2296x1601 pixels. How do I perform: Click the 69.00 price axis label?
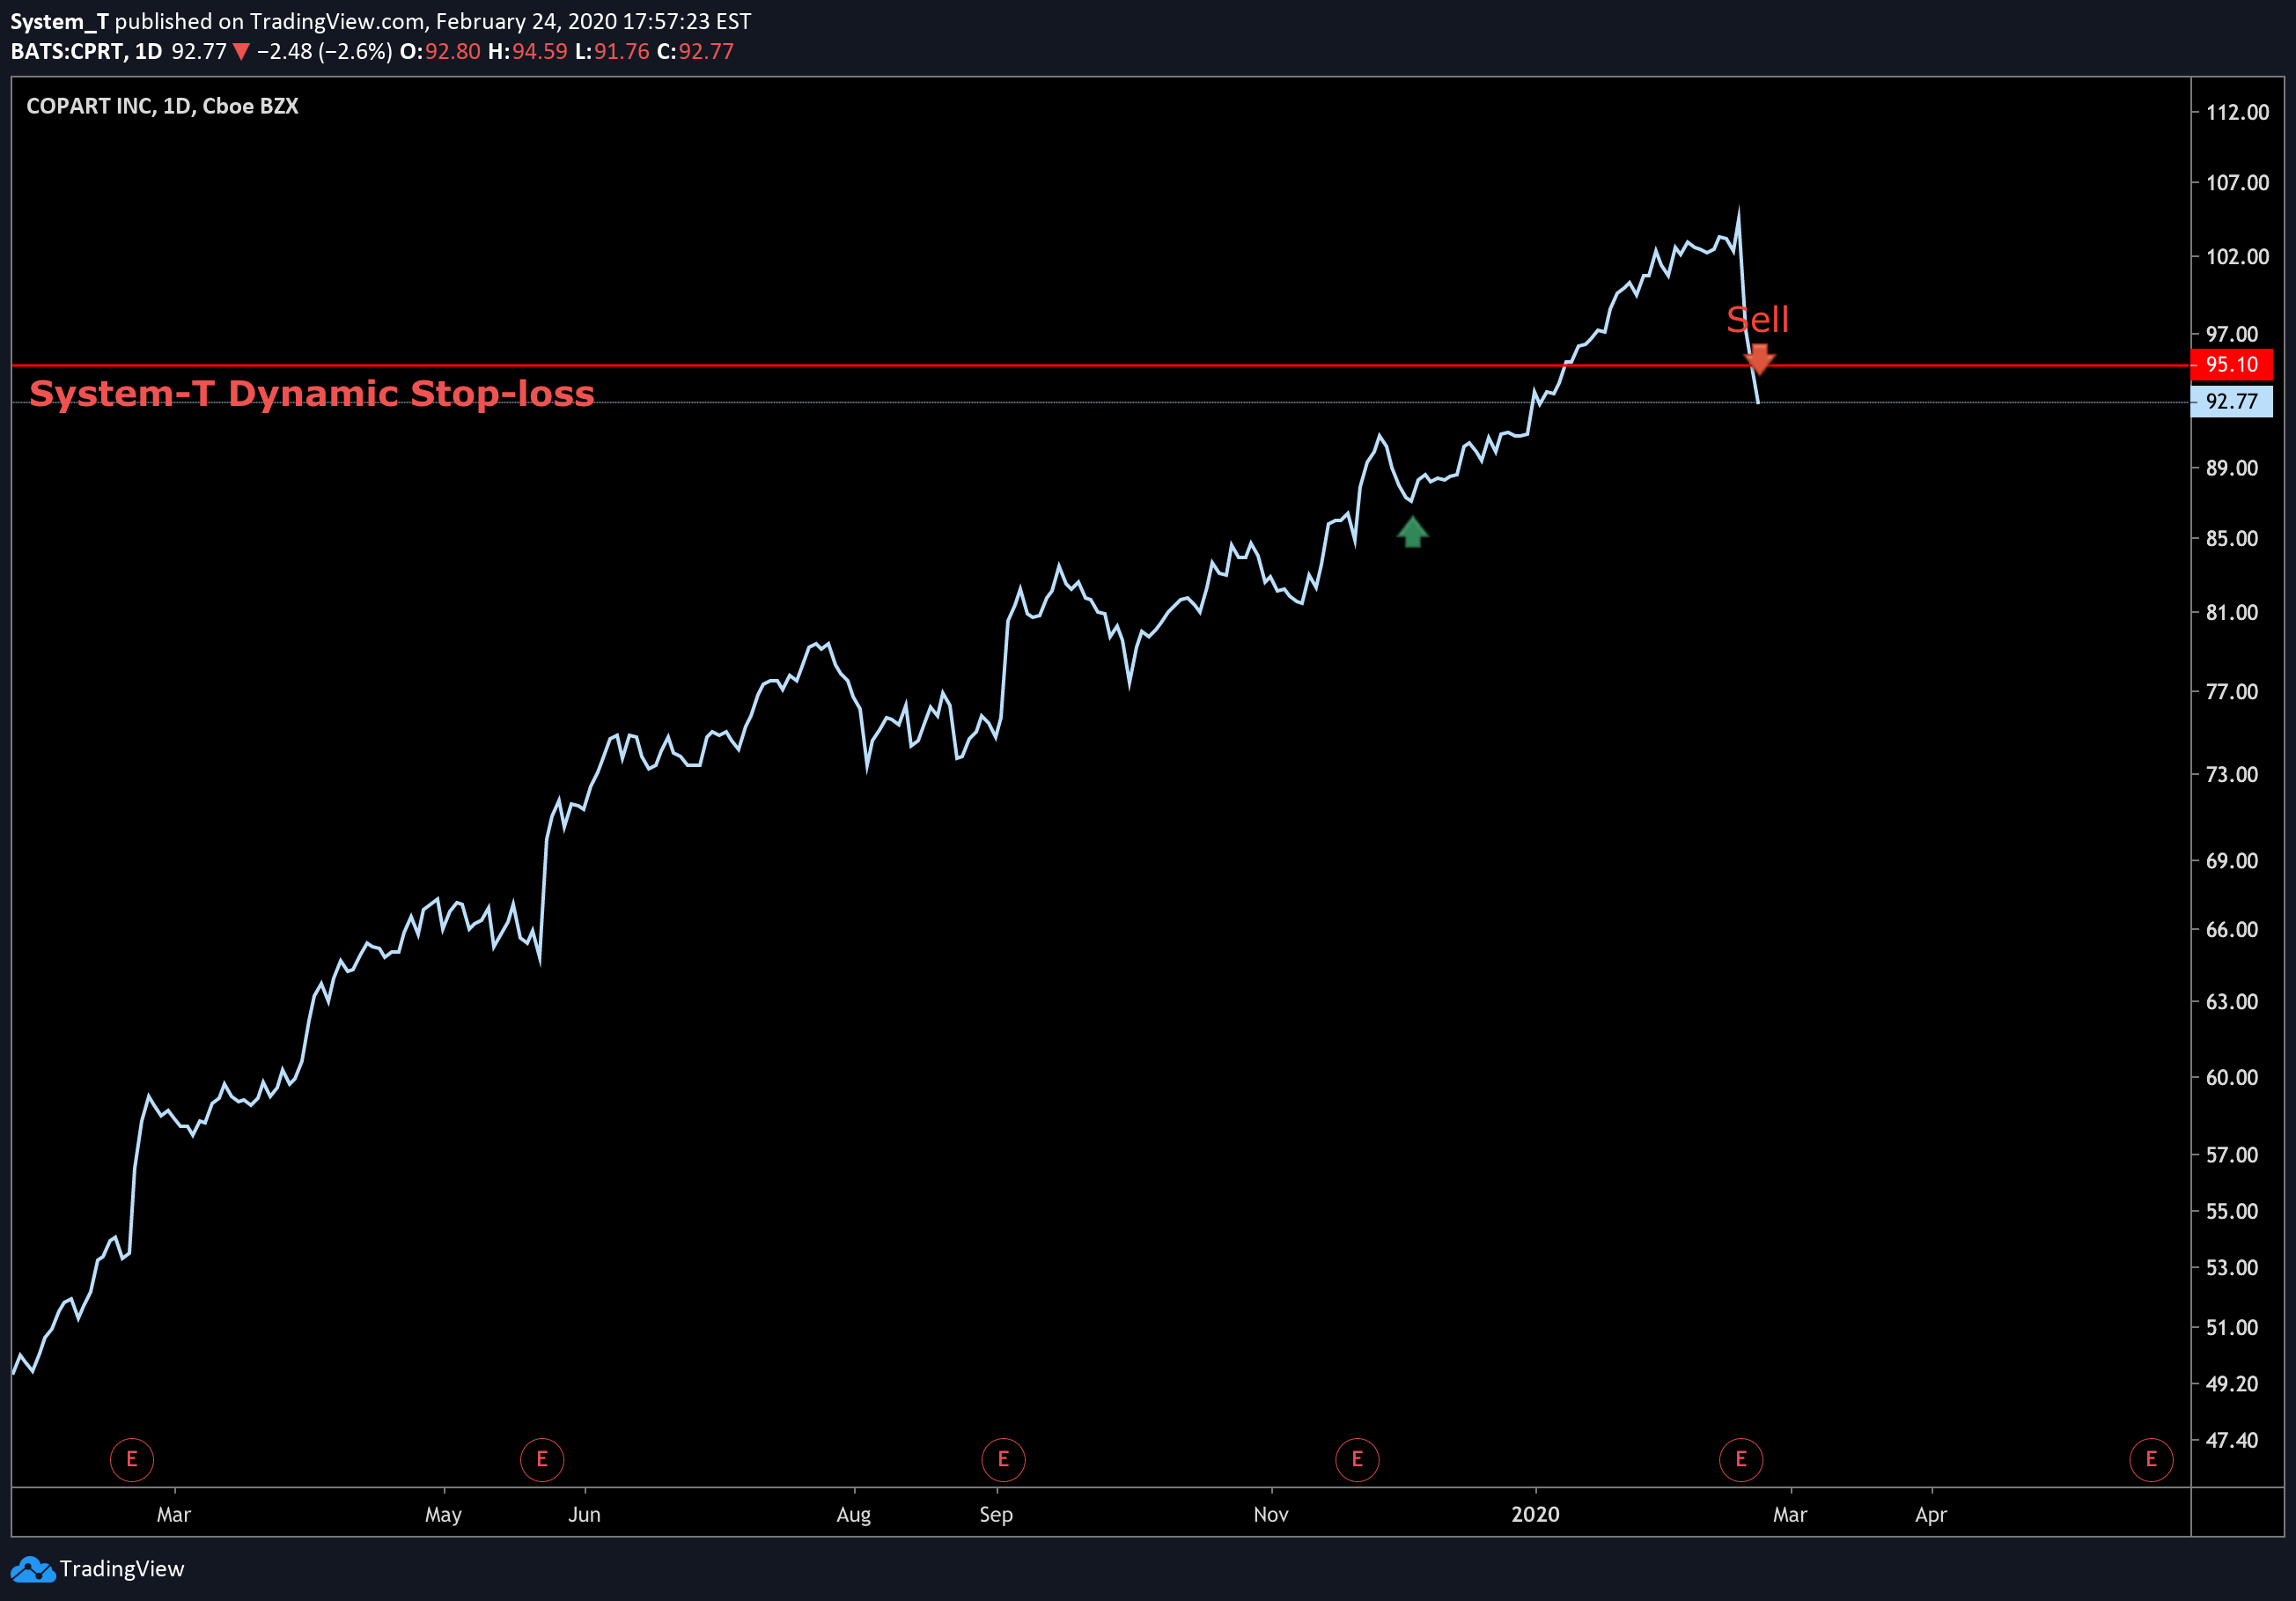[2231, 860]
